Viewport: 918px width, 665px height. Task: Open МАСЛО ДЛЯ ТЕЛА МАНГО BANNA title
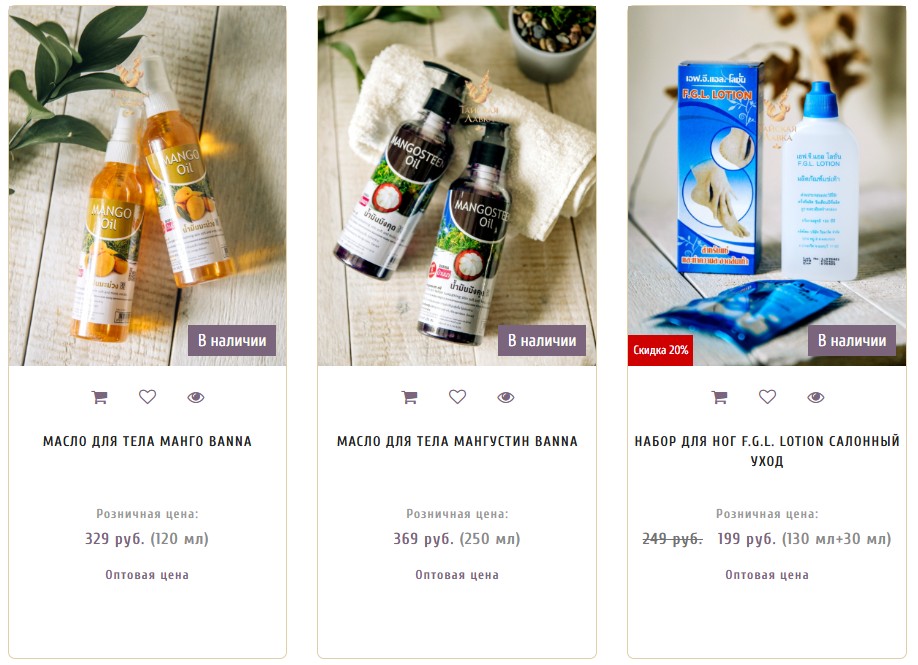(x=148, y=441)
